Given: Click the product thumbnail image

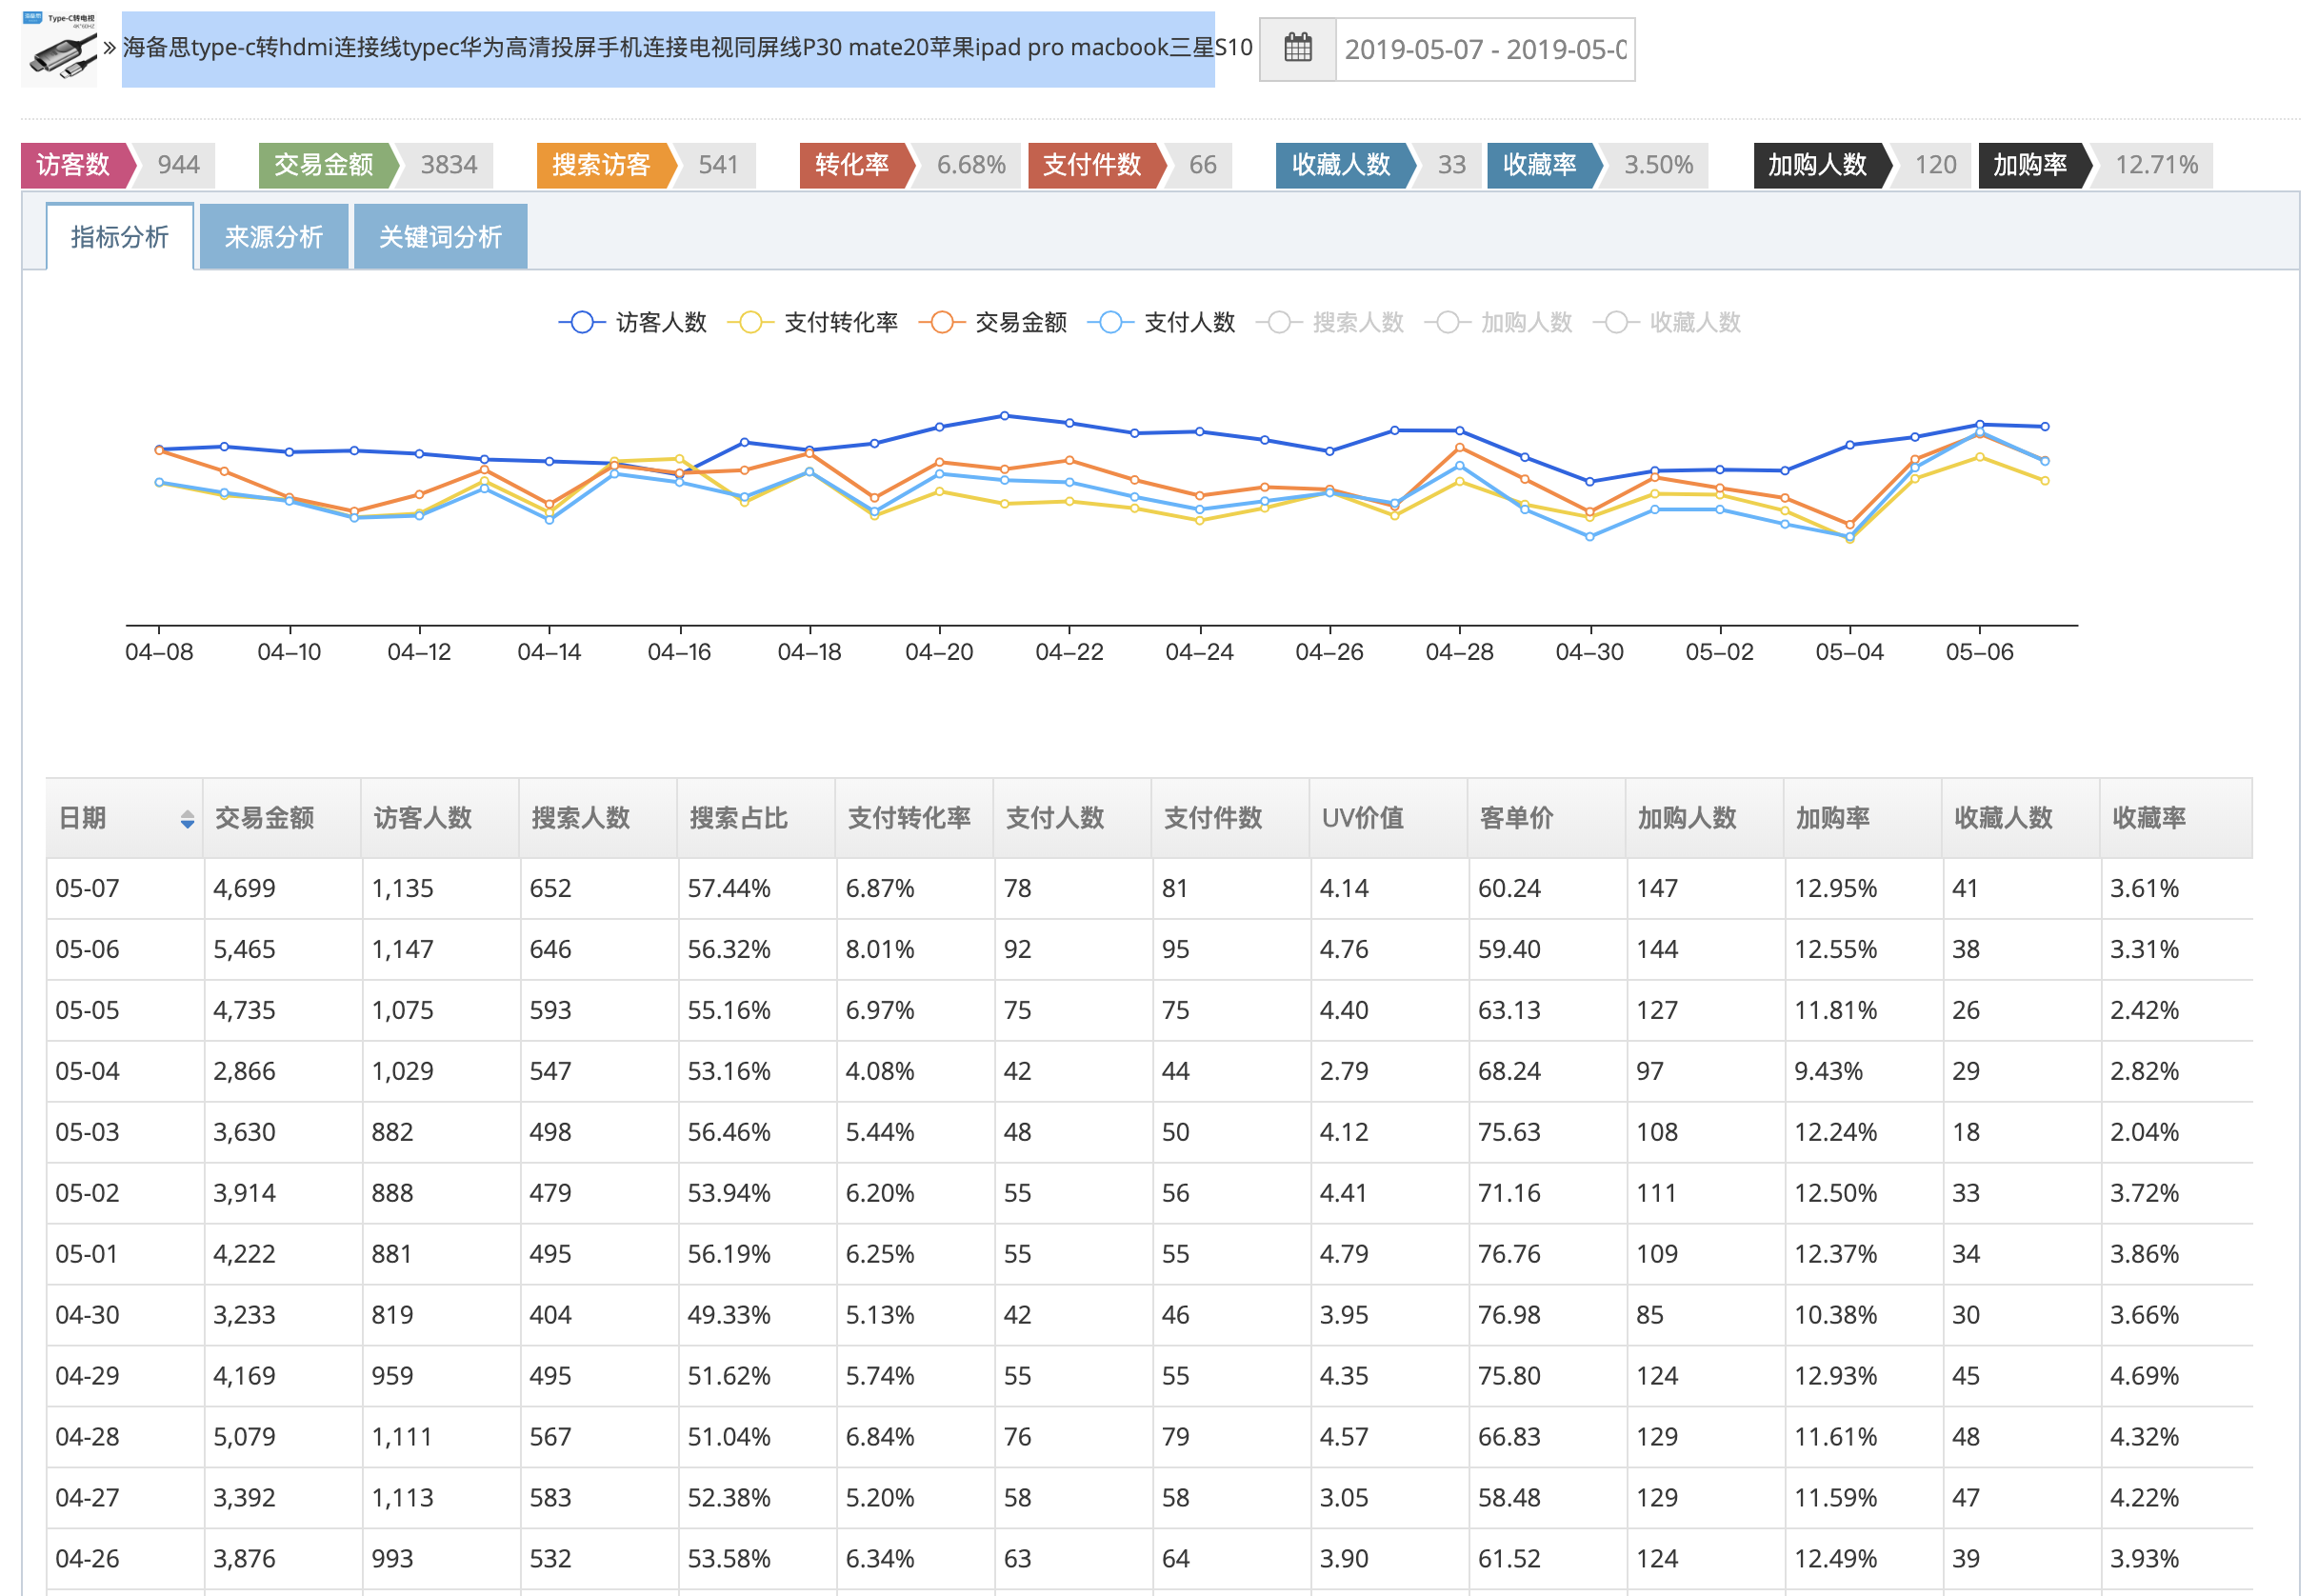Looking at the screenshot, I should (60, 49).
